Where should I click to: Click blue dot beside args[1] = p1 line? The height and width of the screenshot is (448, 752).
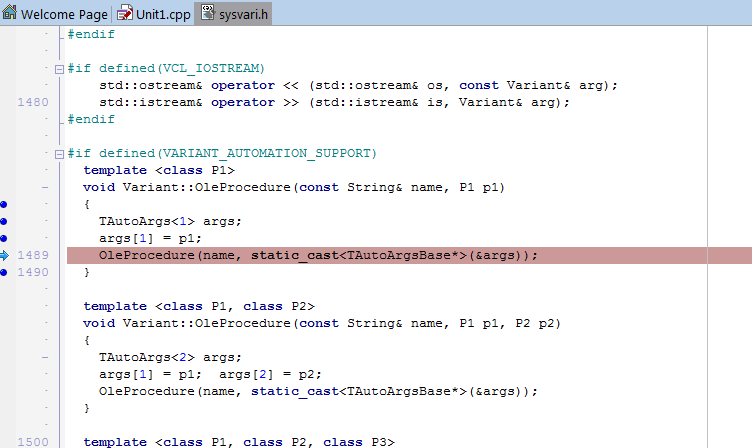click(5, 238)
